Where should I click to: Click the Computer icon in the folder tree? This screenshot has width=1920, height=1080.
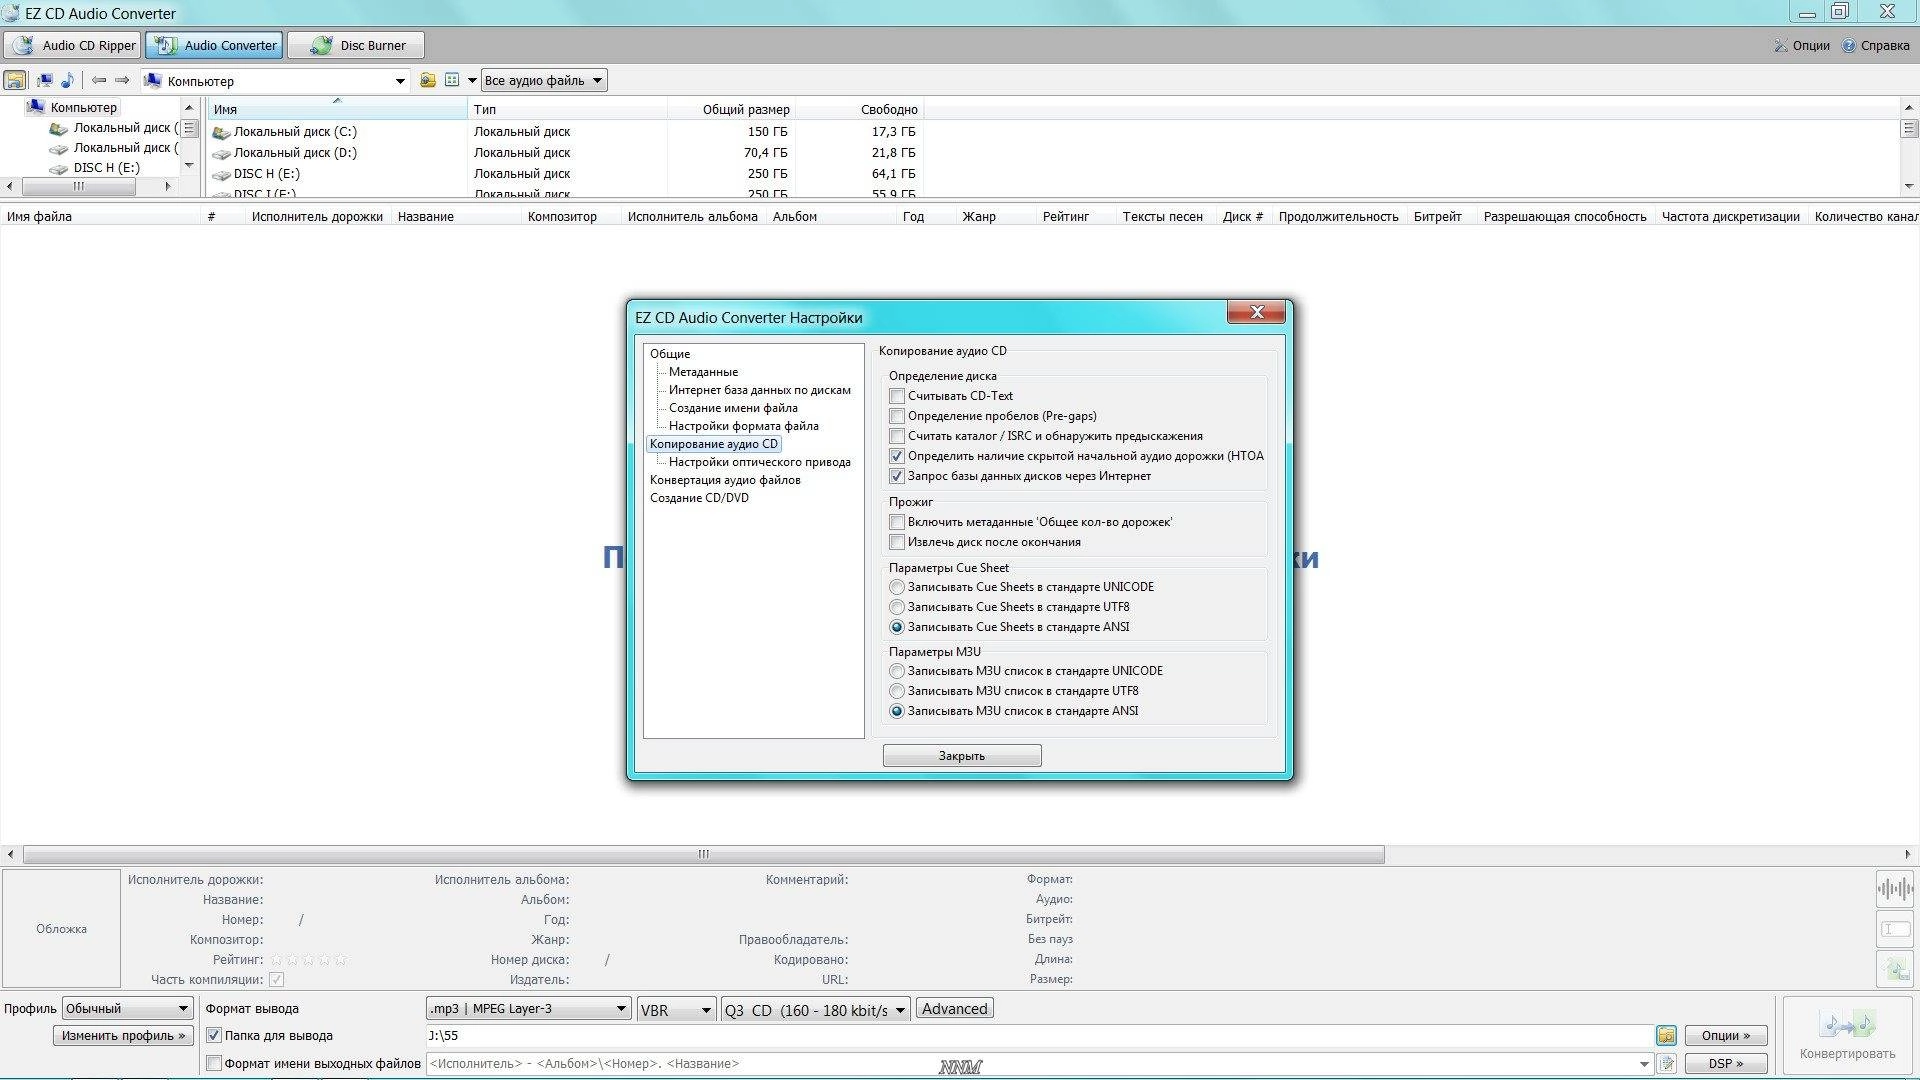click(36, 107)
